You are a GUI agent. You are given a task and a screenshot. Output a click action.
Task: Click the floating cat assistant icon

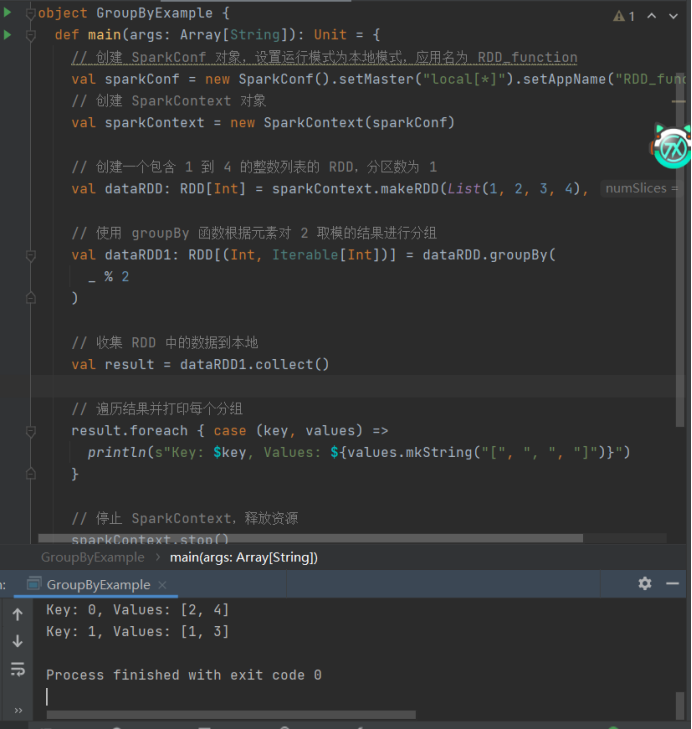click(x=671, y=146)
